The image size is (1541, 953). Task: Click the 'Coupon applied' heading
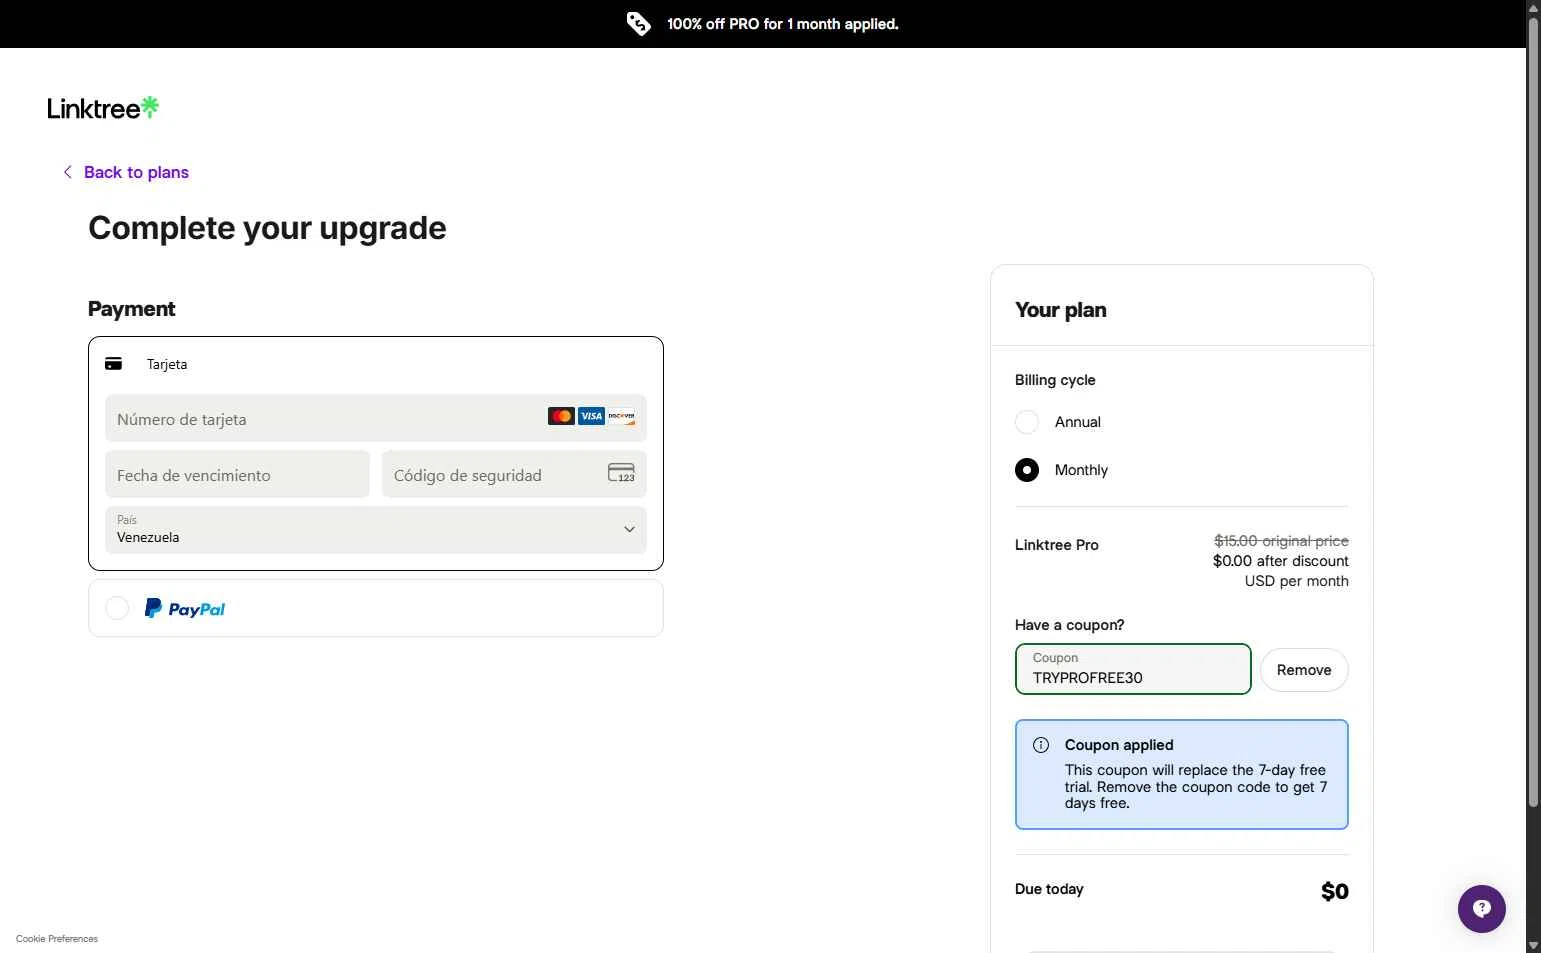tap(1119, 745)
